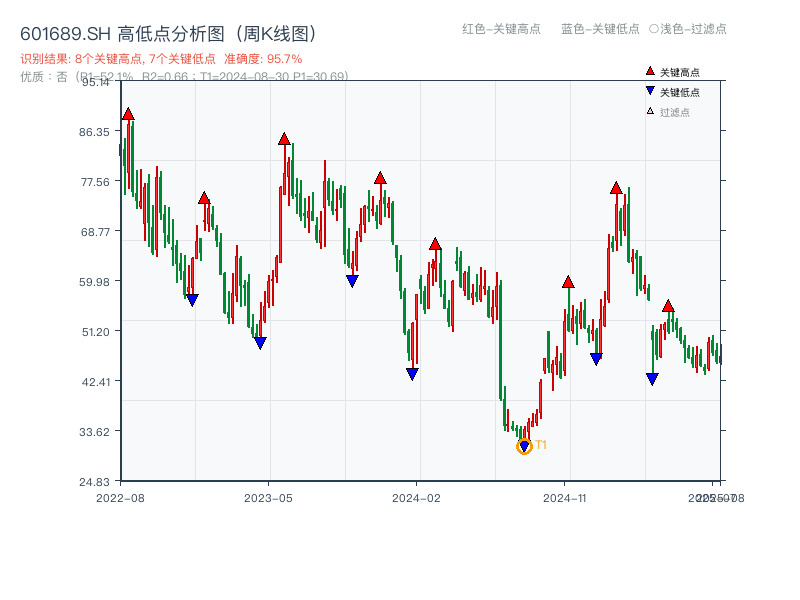
Task: Click the circle icon beside 浅色-过滤点
Action: (652, 28)
